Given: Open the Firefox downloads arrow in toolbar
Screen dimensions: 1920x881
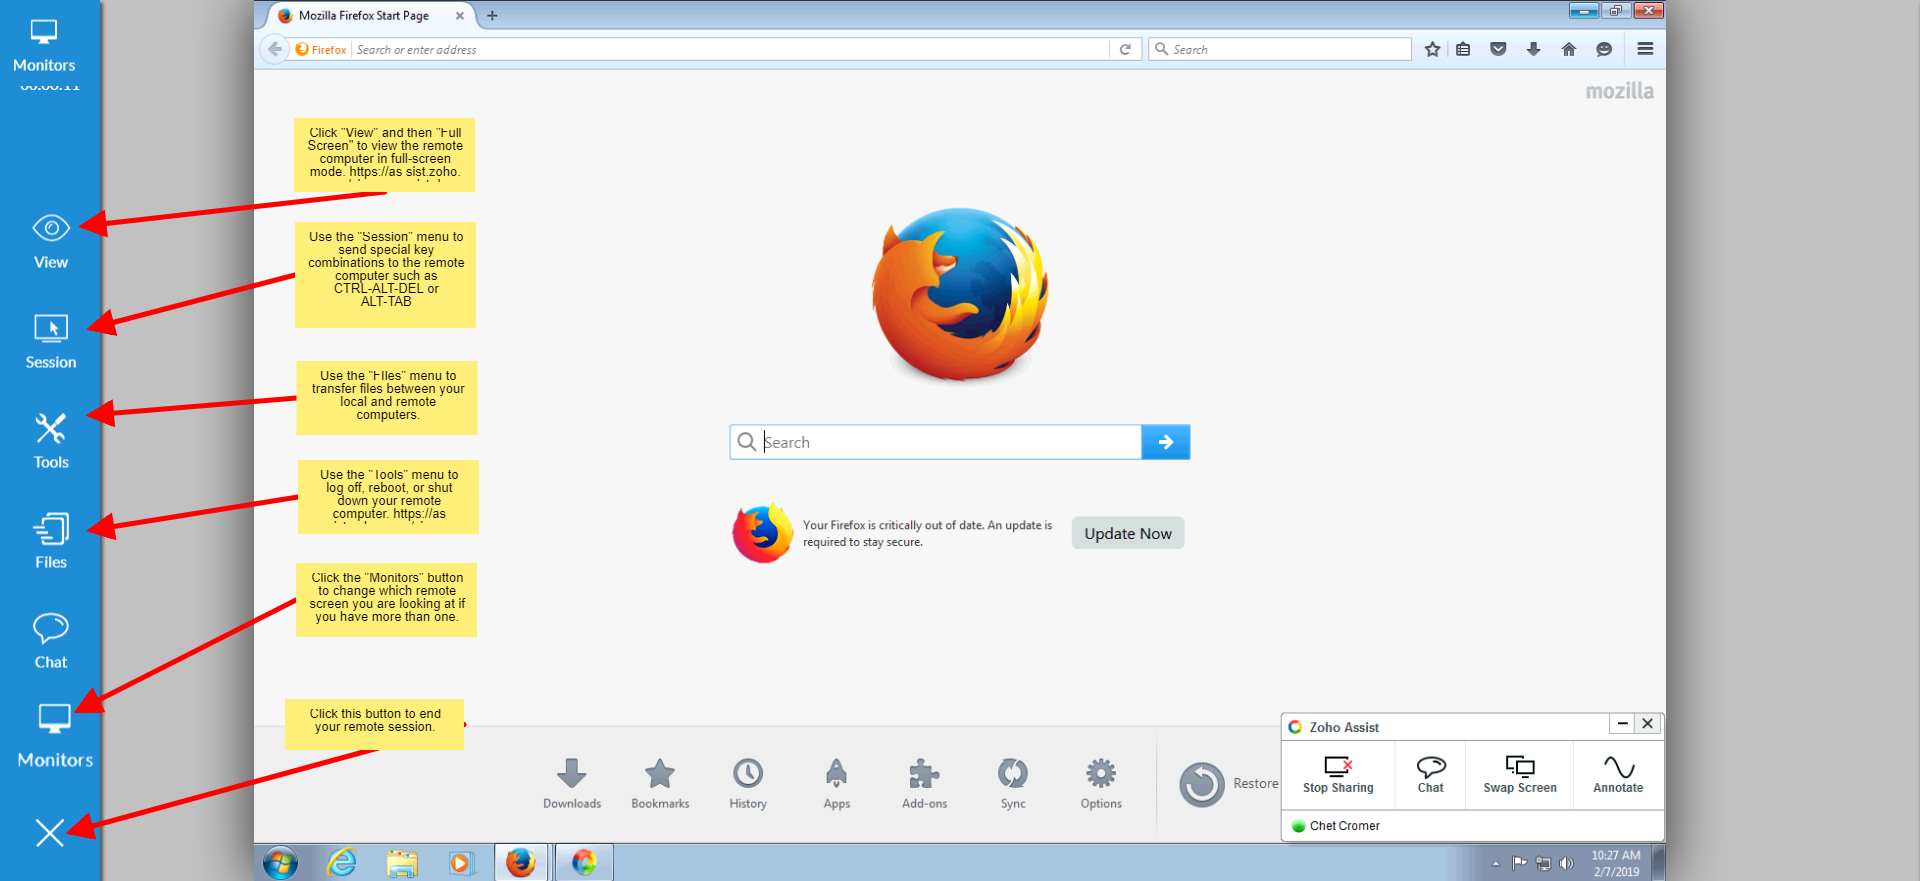Looking at the screenshot, I should pos(1533,49).
